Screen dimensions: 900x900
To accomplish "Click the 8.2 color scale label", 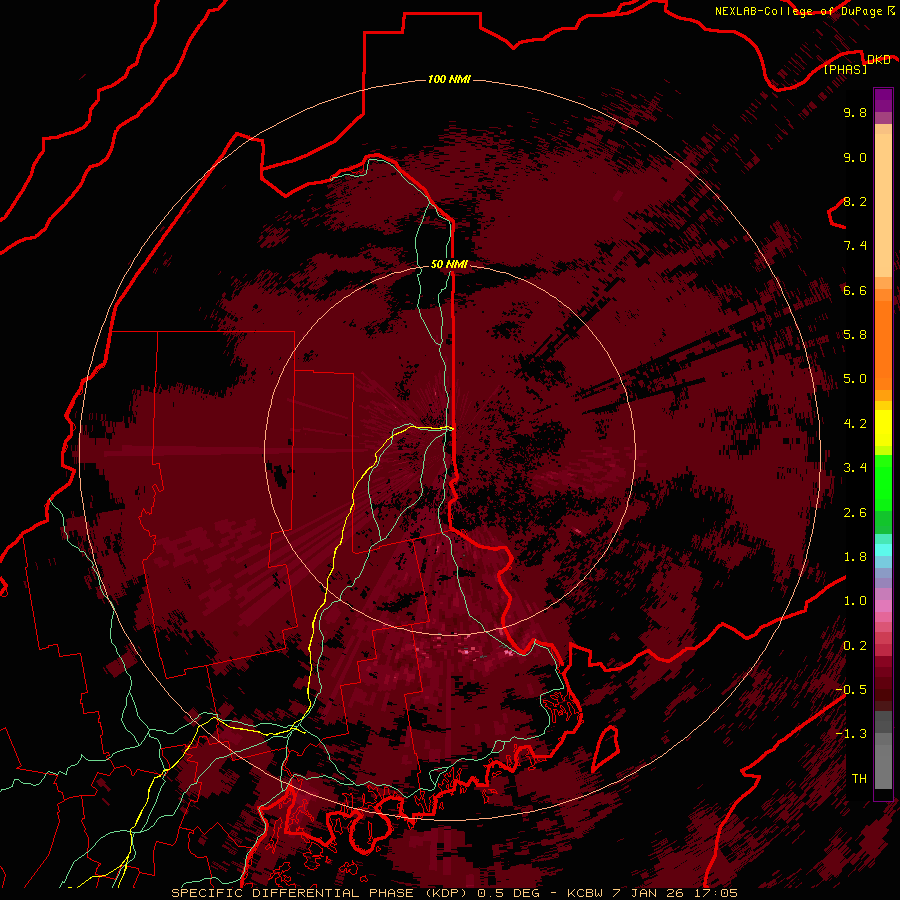I will pos(855,201).
